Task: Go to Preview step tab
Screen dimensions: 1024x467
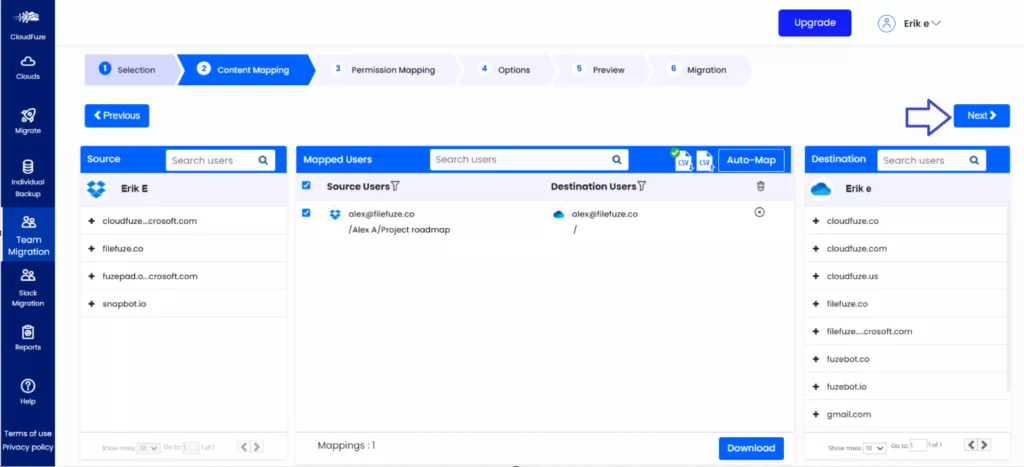Action: 600,70
